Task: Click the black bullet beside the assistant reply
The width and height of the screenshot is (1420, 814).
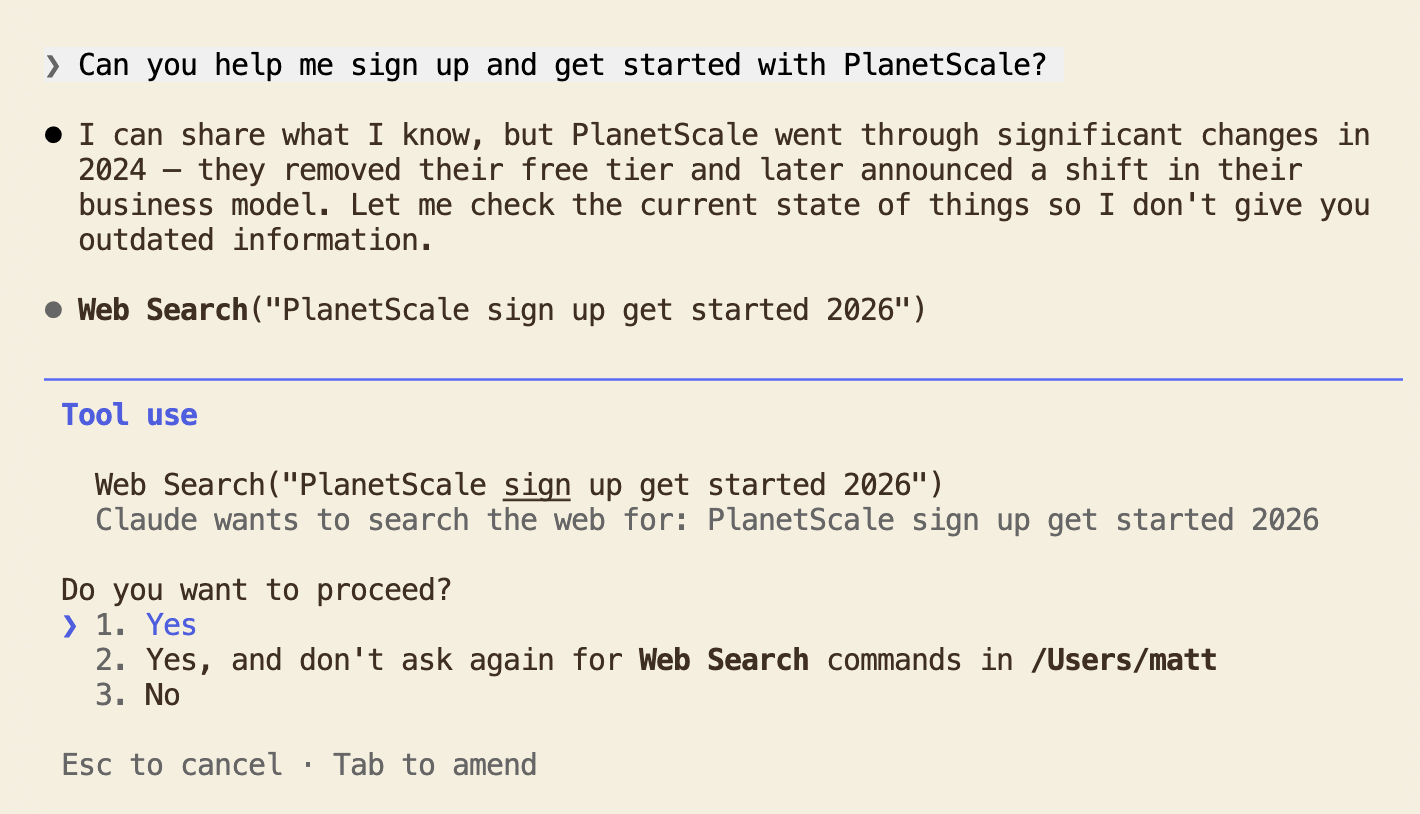Action: point(54,135)
